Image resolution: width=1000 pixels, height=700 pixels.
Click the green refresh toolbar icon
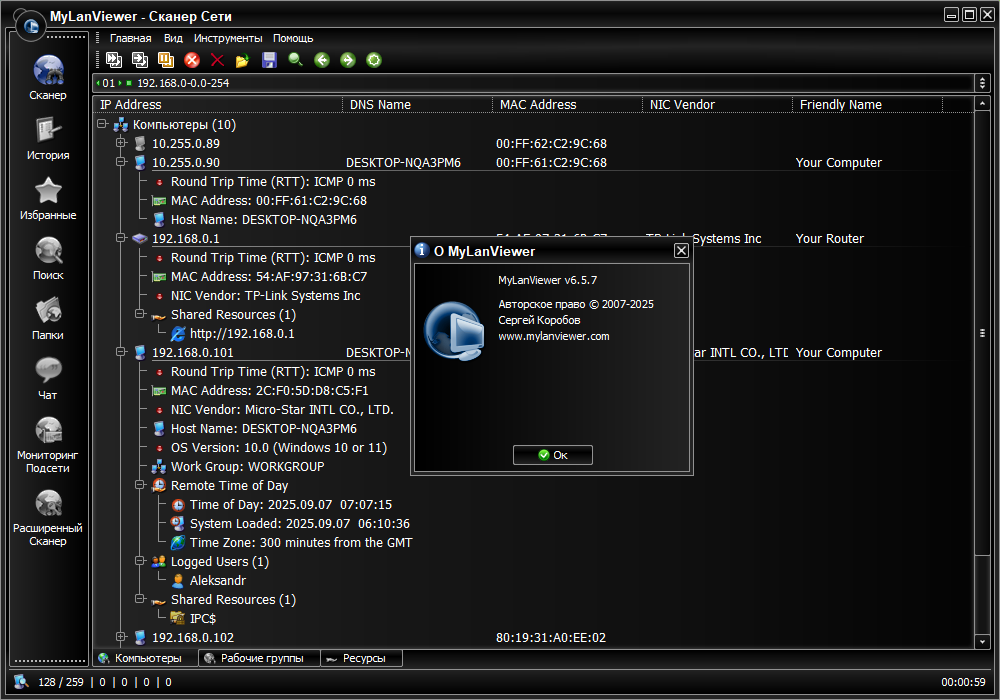pos(374,60)
